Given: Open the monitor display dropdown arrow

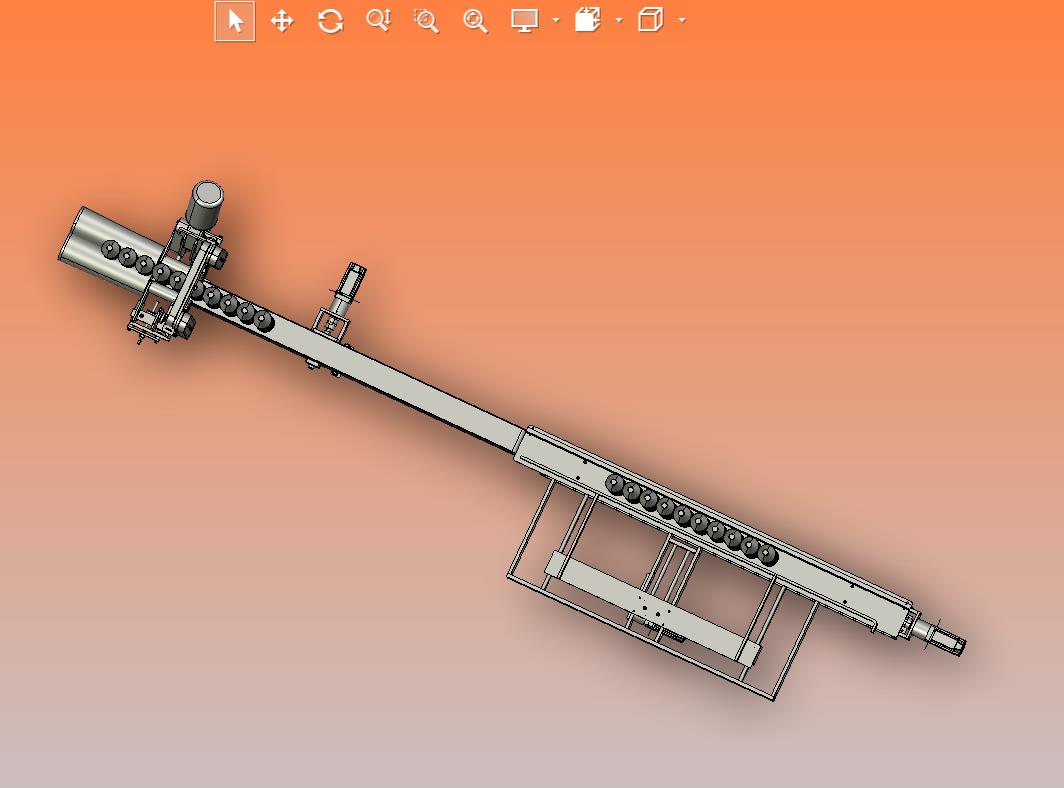Looking at the screenshot, I should coord(556,20).
